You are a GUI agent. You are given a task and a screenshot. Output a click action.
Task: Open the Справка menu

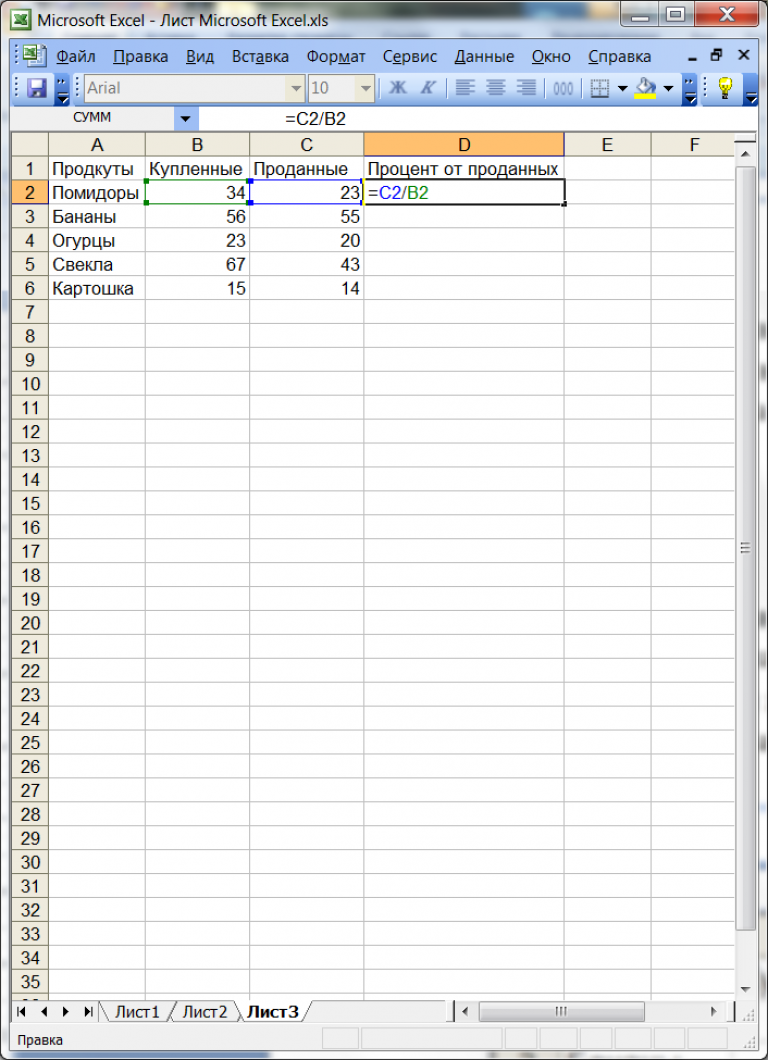pos(620,57)
